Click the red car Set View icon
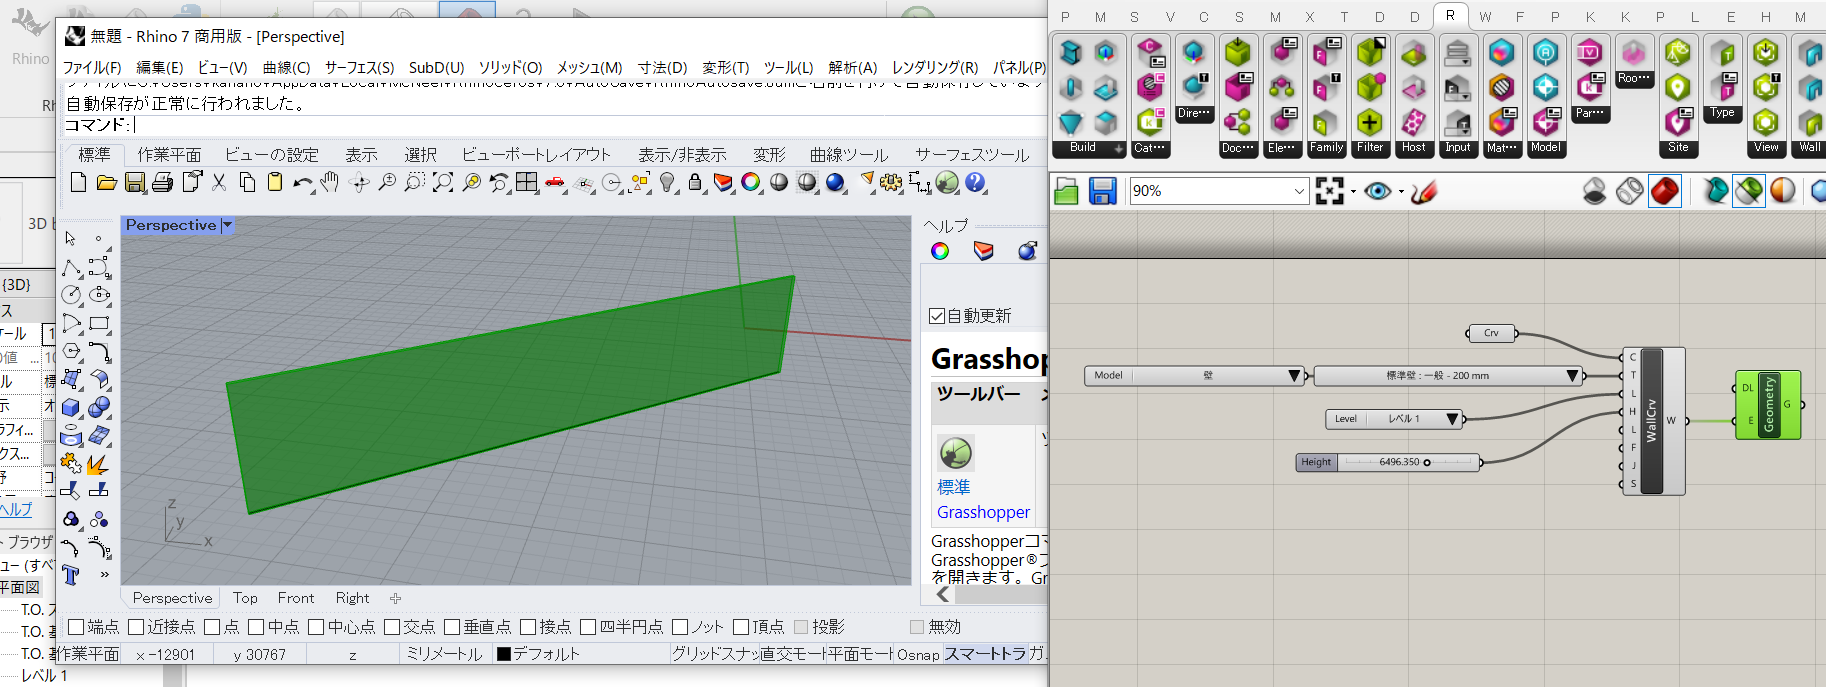 (x=555, y=182)
